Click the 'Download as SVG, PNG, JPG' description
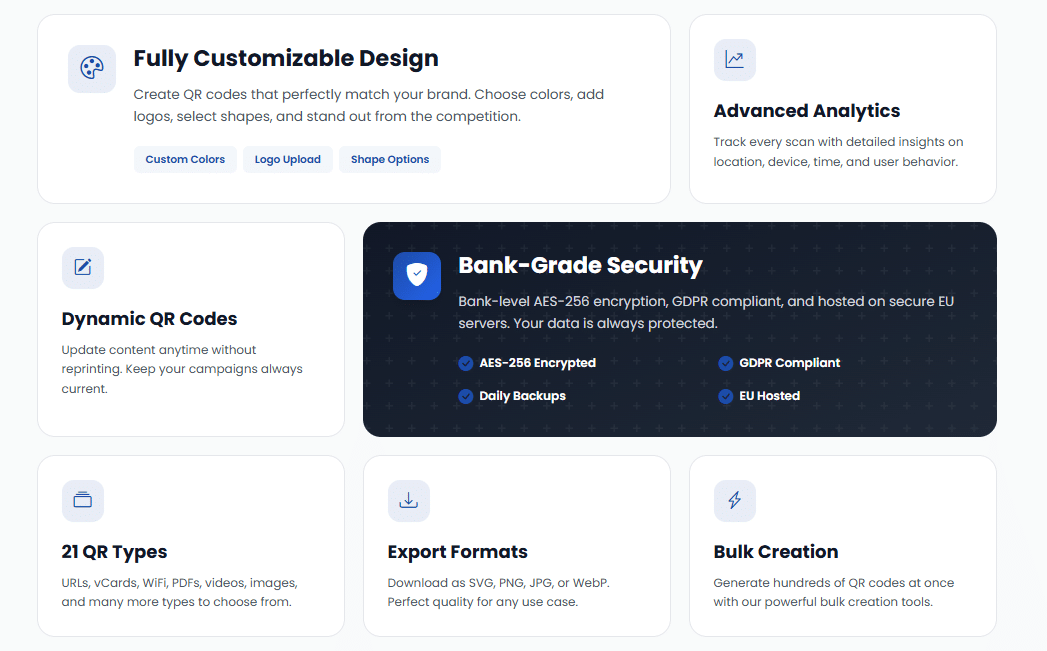The height and width of the screenshot is (651, 1047). click(498, 592)
